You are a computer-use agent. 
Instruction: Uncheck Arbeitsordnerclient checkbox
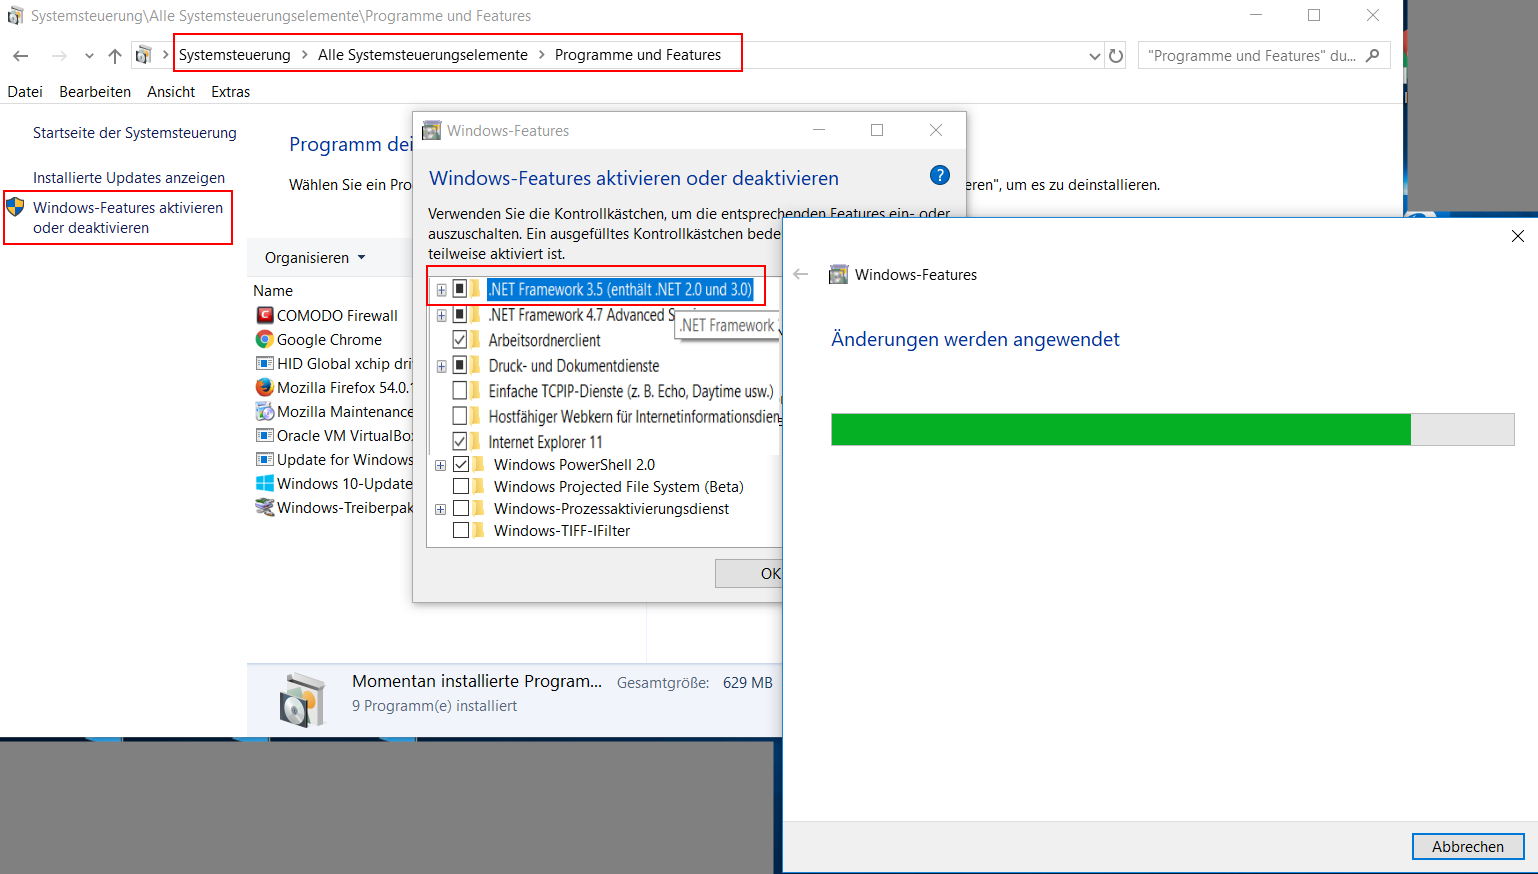point(460,339)
